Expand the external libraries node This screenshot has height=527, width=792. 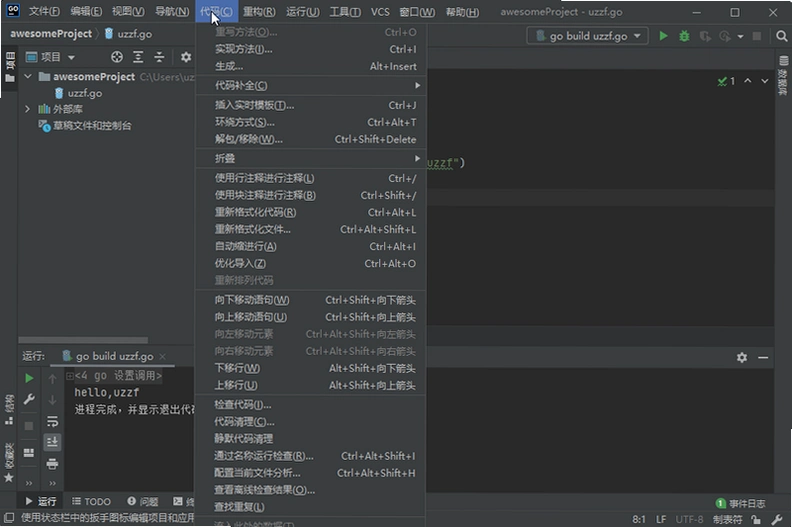pos(28,109)
